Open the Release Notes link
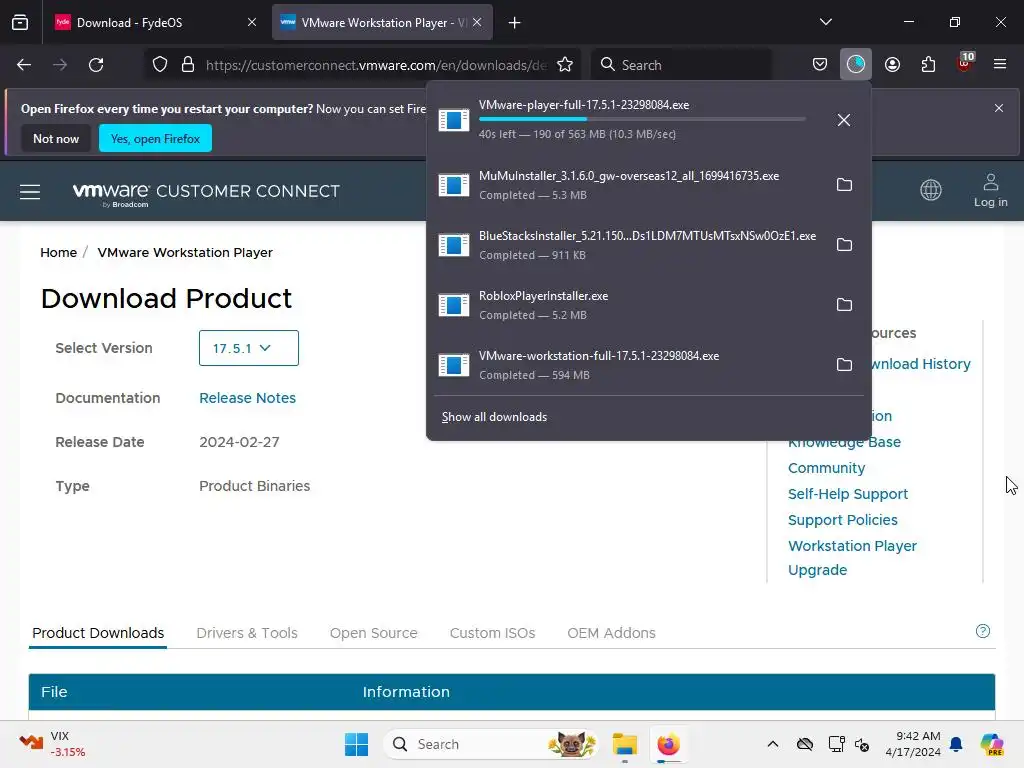Screen dimensions: 1024x768 click(248, 398)
